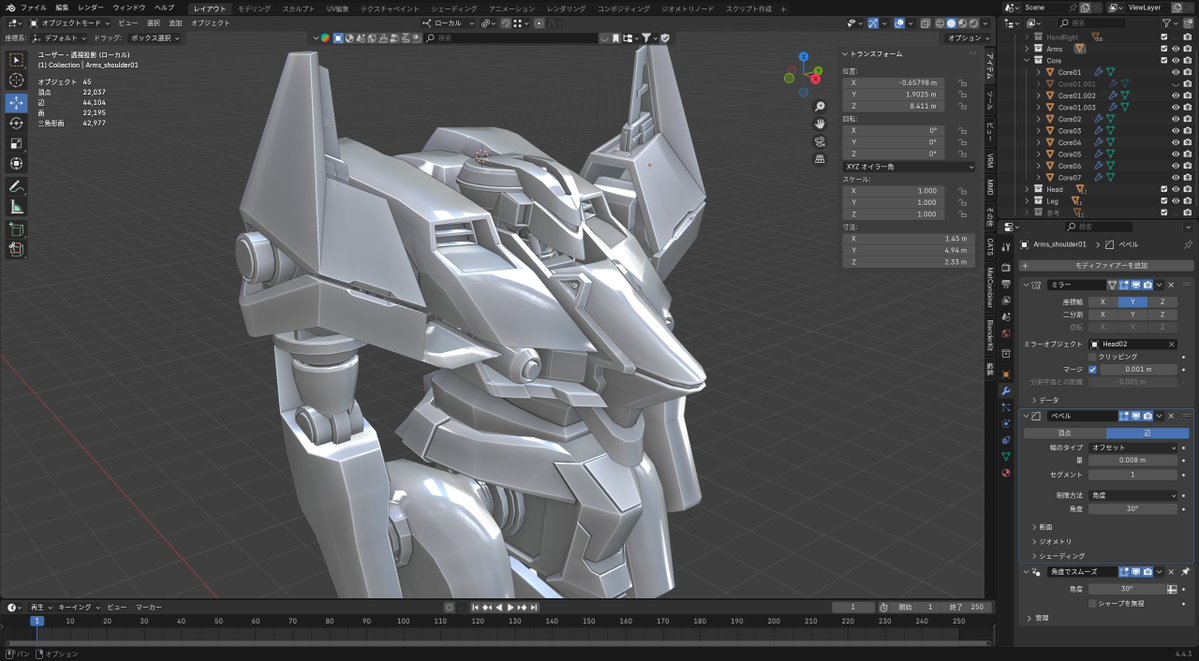Click the モディファイアーを追加 button
This screenshot has height=661, width=1199.
tap(1106, 265)
